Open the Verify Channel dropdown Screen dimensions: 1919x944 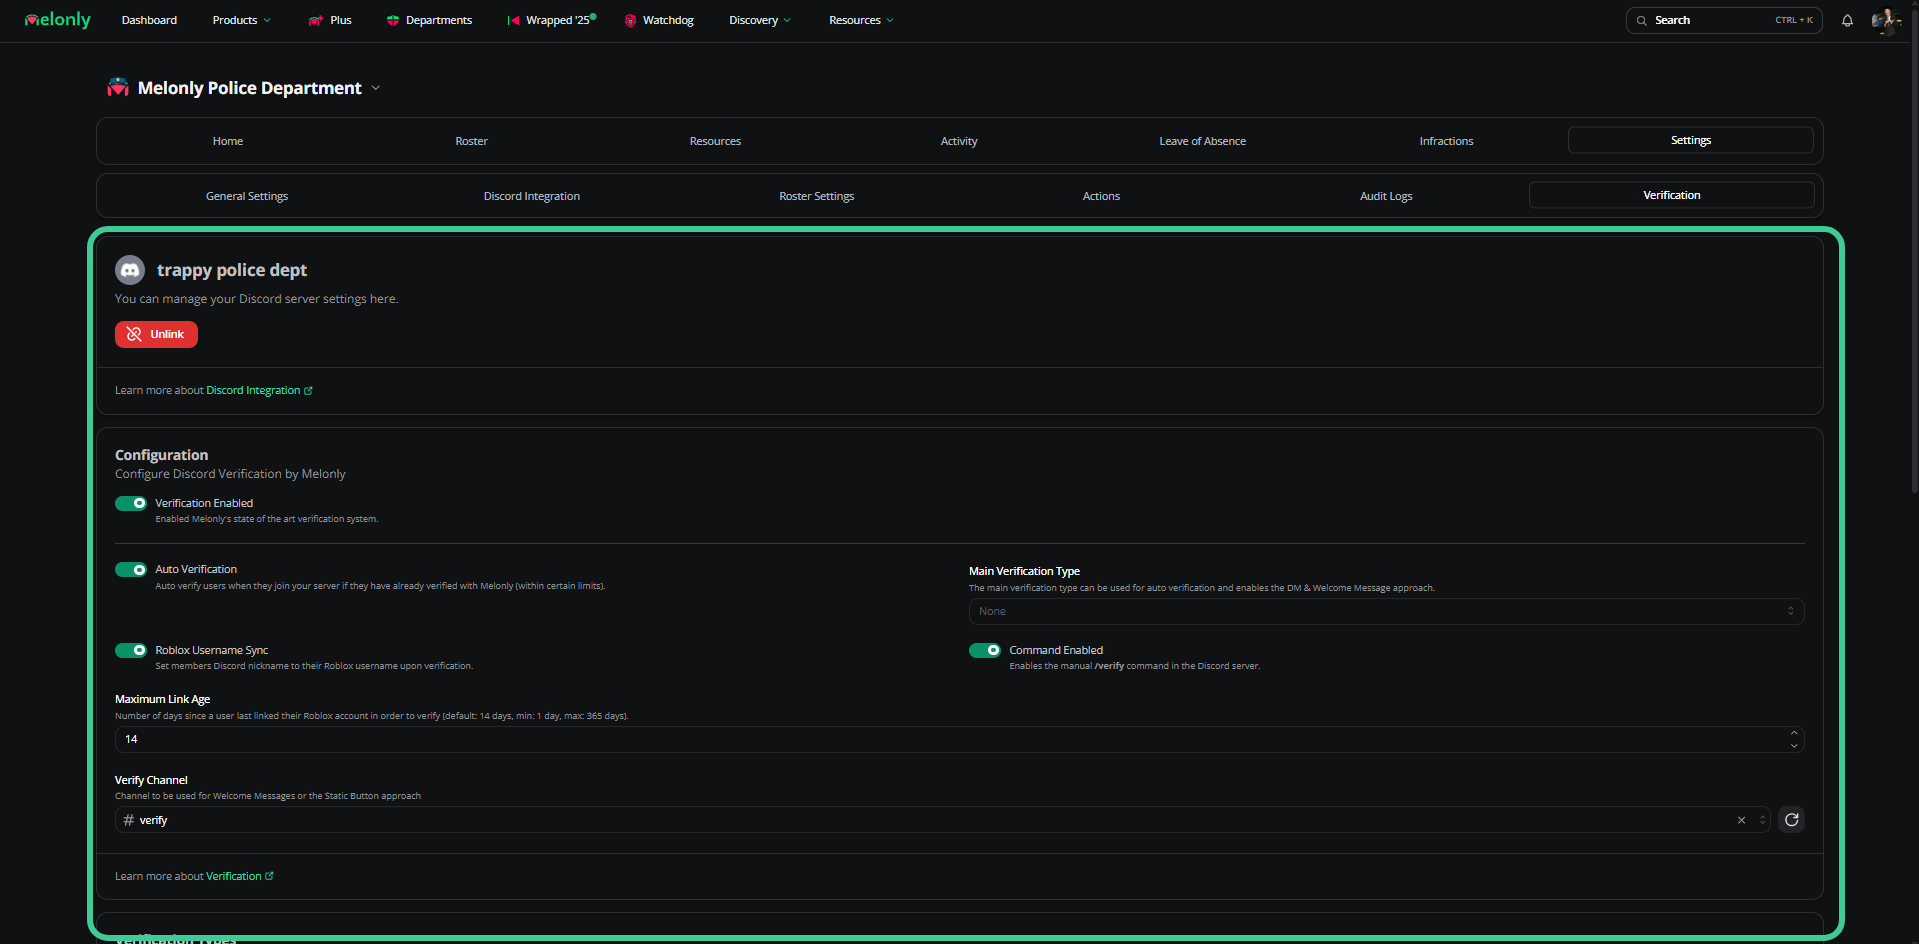[942, 820]
